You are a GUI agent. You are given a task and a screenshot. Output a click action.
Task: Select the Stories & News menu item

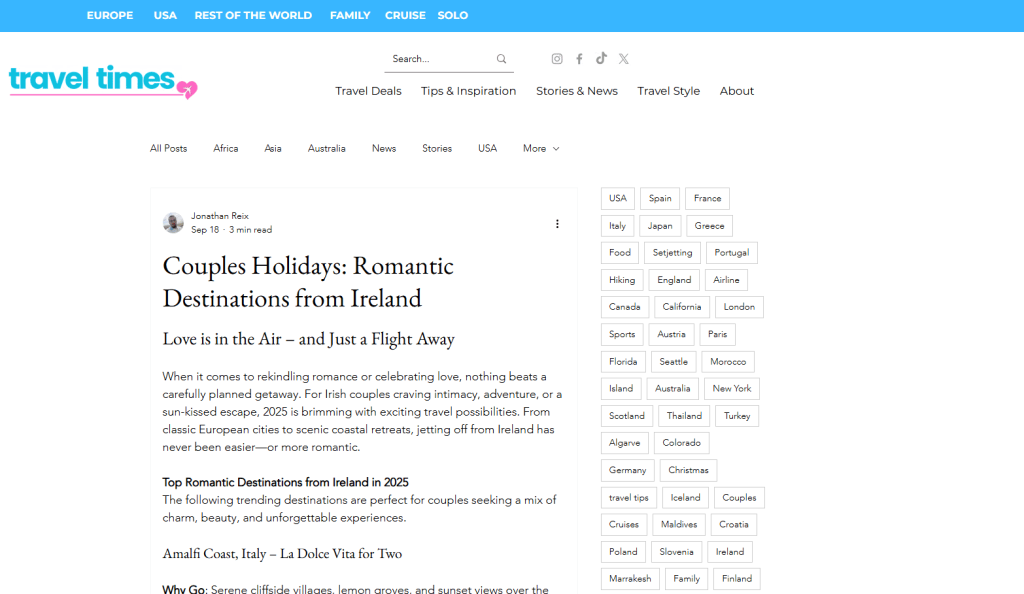(x=576, y=91)
